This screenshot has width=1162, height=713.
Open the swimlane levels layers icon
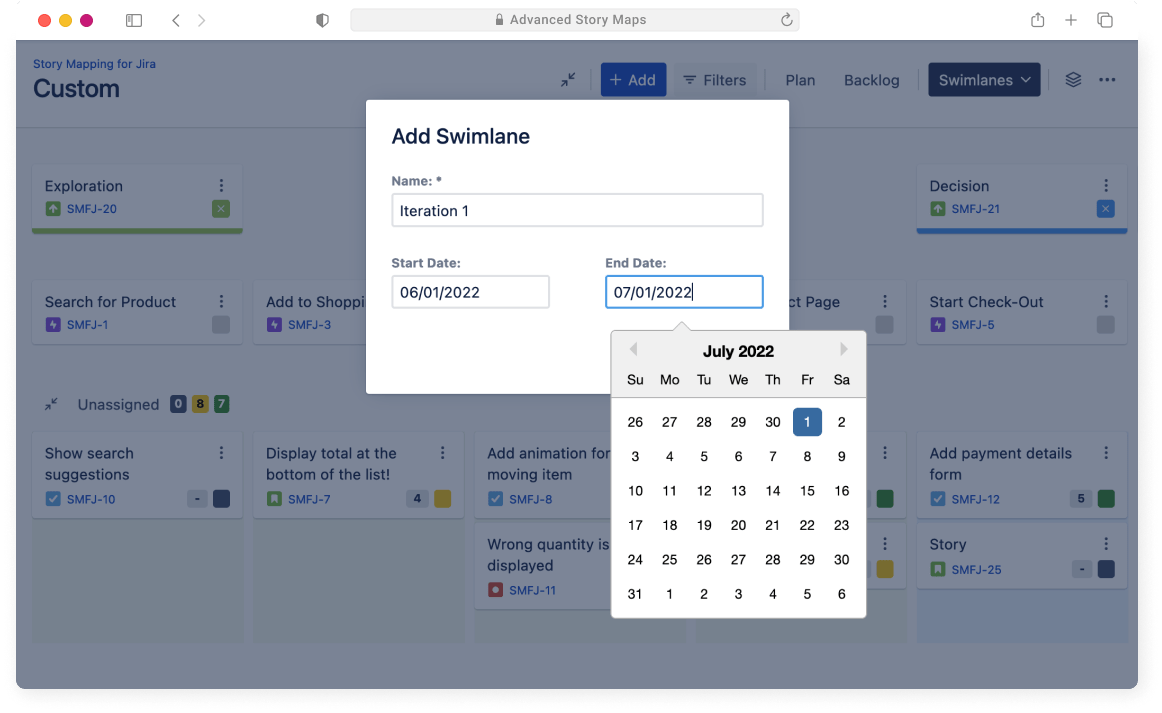coord(1073,79)
